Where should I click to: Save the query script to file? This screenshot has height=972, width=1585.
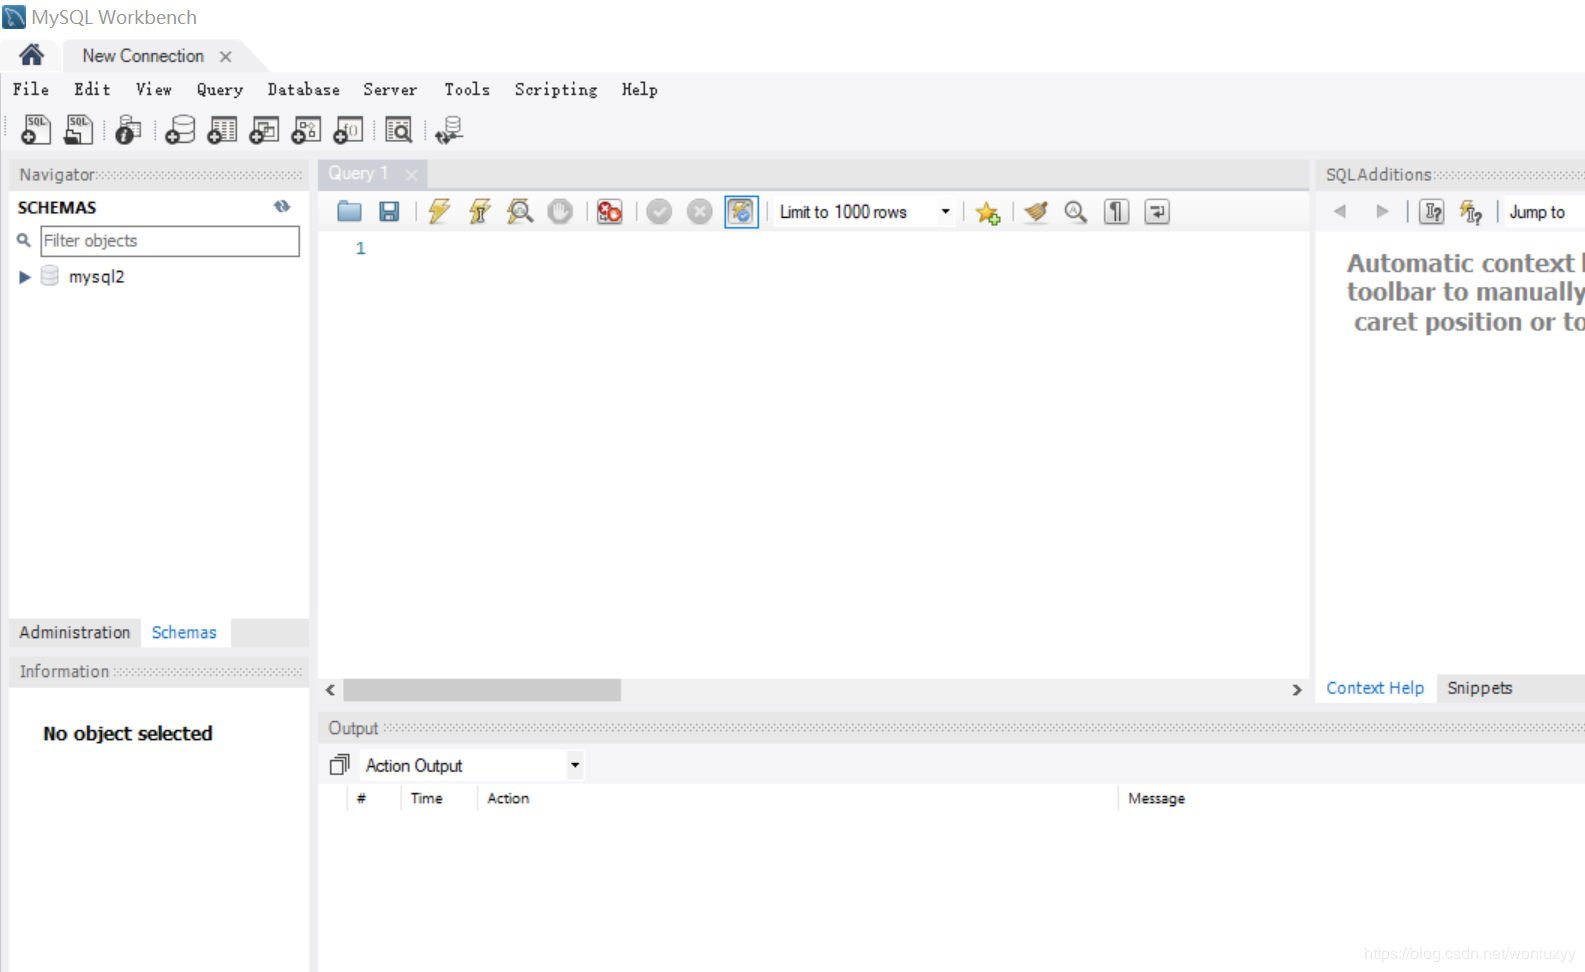[x=389, y=211]
